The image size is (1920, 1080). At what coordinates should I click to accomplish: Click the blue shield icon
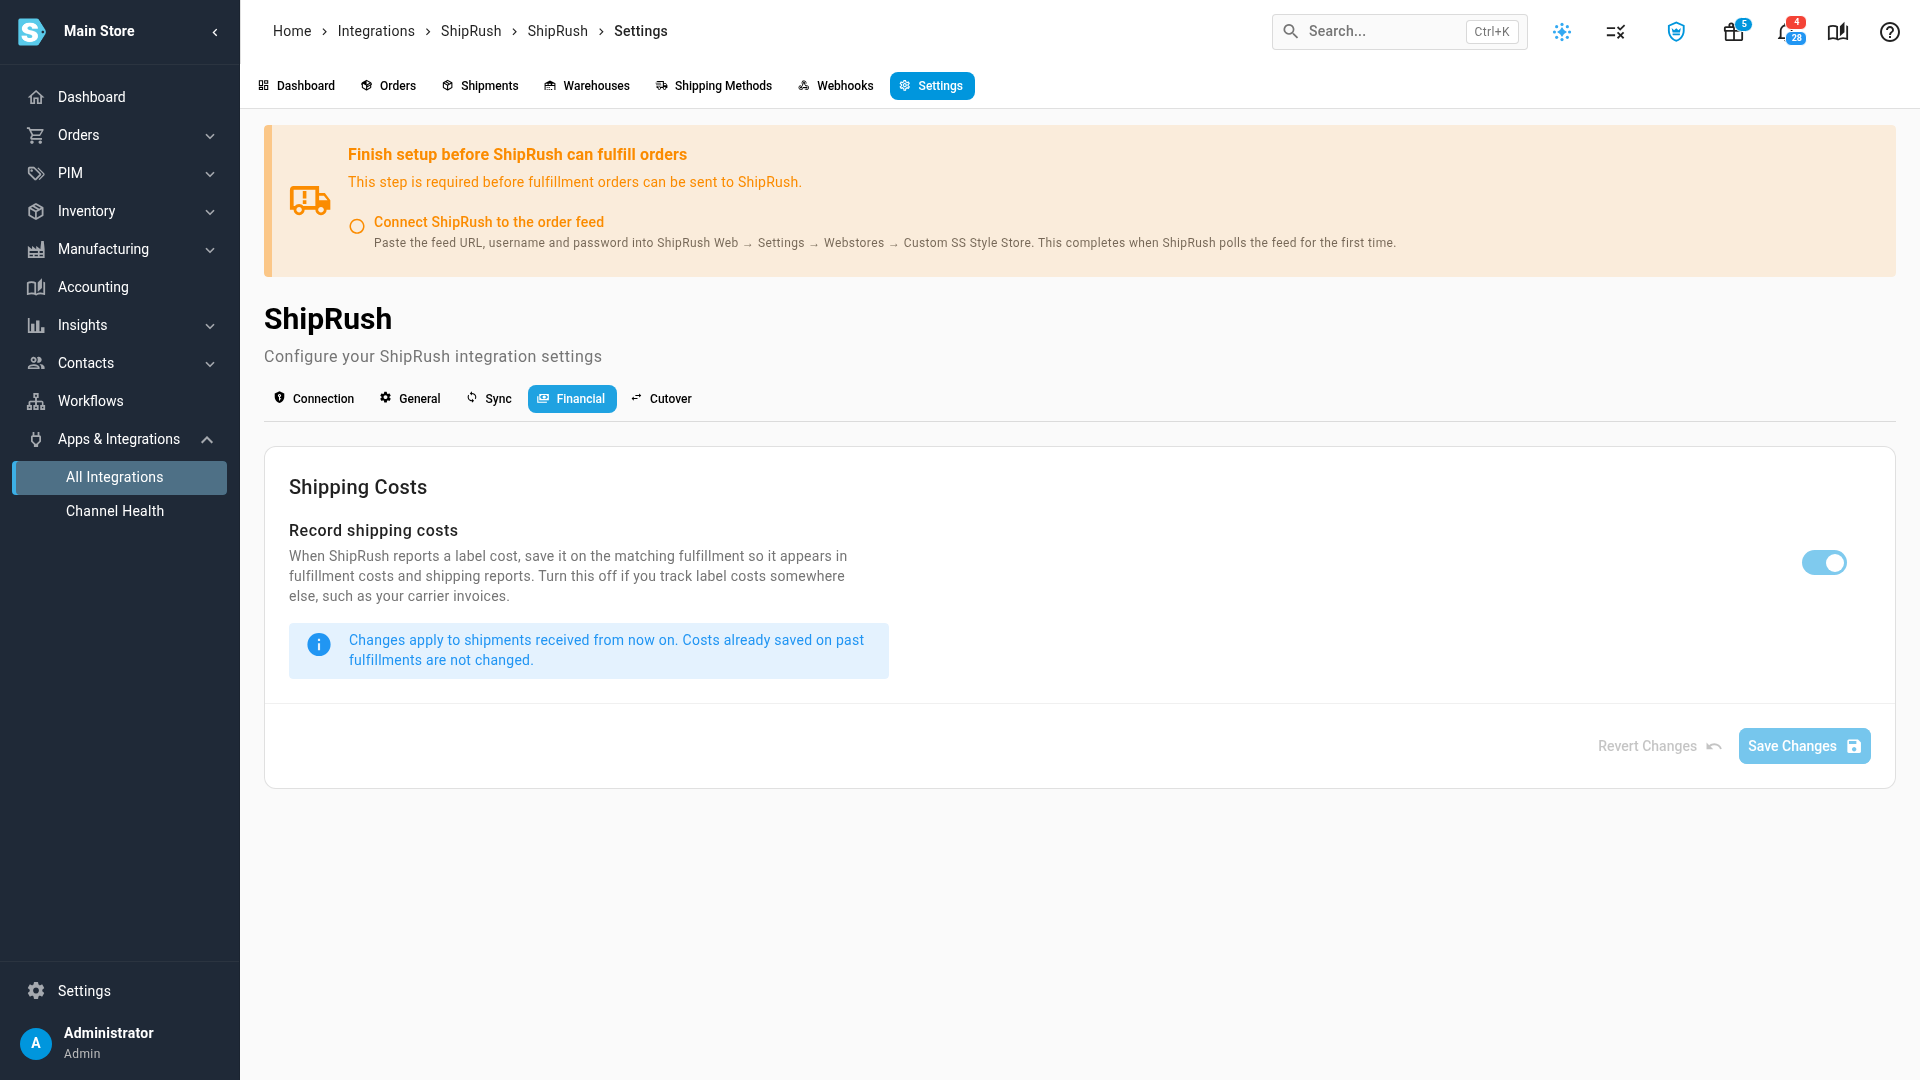tap(1676, 32)
